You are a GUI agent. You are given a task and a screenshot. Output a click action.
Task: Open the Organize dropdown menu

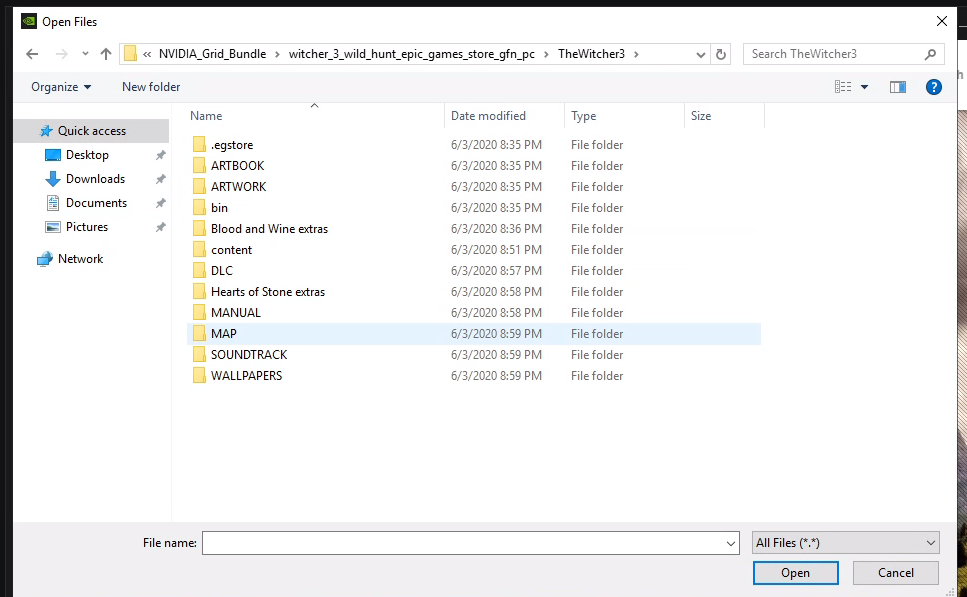[61, 87]
